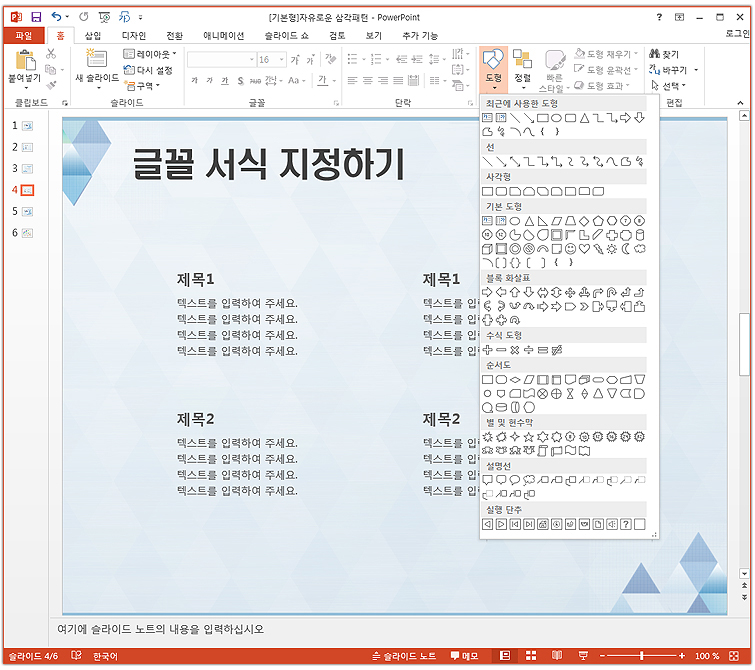Switch to Reading view

click(557, 656)
